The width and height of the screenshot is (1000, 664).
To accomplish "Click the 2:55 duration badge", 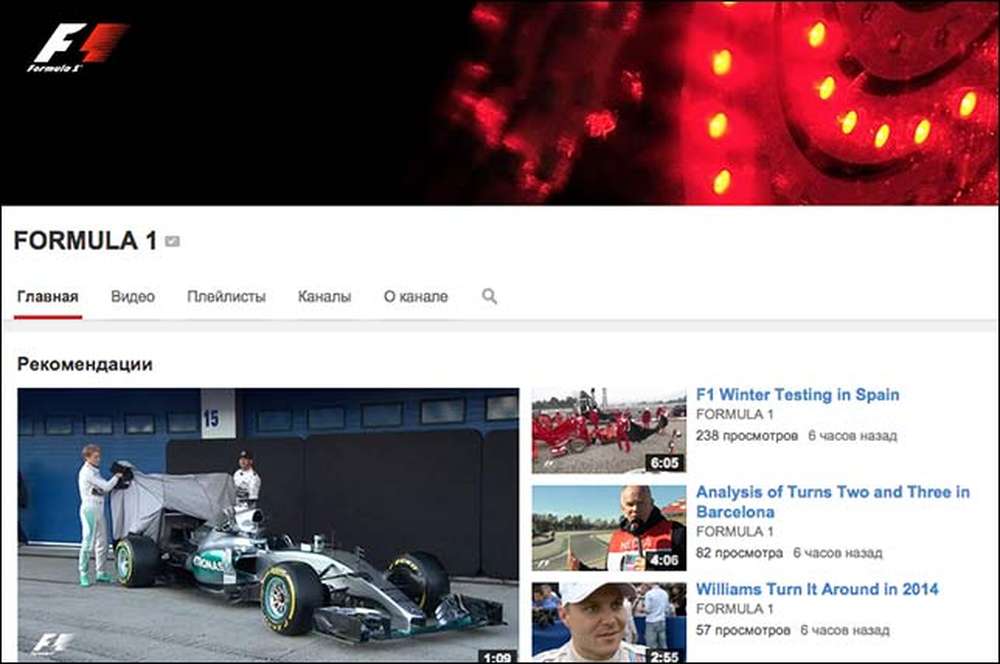I will click(664, 656).
